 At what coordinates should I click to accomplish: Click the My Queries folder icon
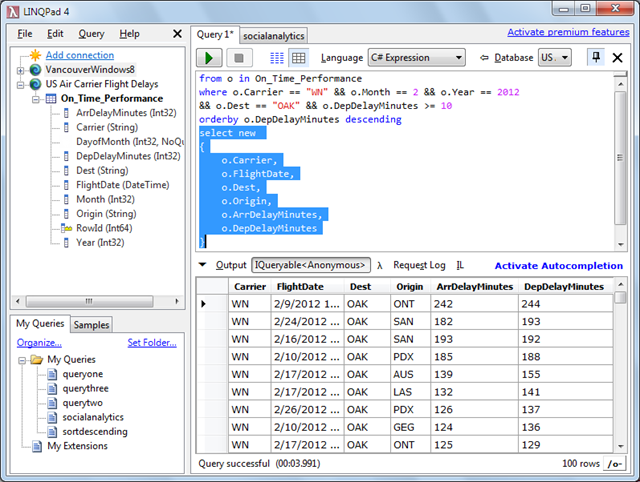point(37,360)
